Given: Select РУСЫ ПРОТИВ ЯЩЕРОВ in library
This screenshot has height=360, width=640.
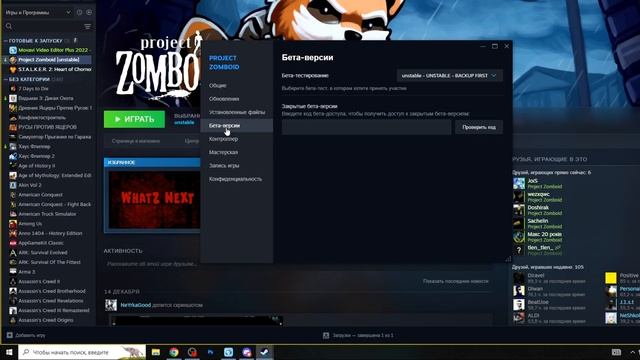Looking at the screenshot, I should coord(47,127).
